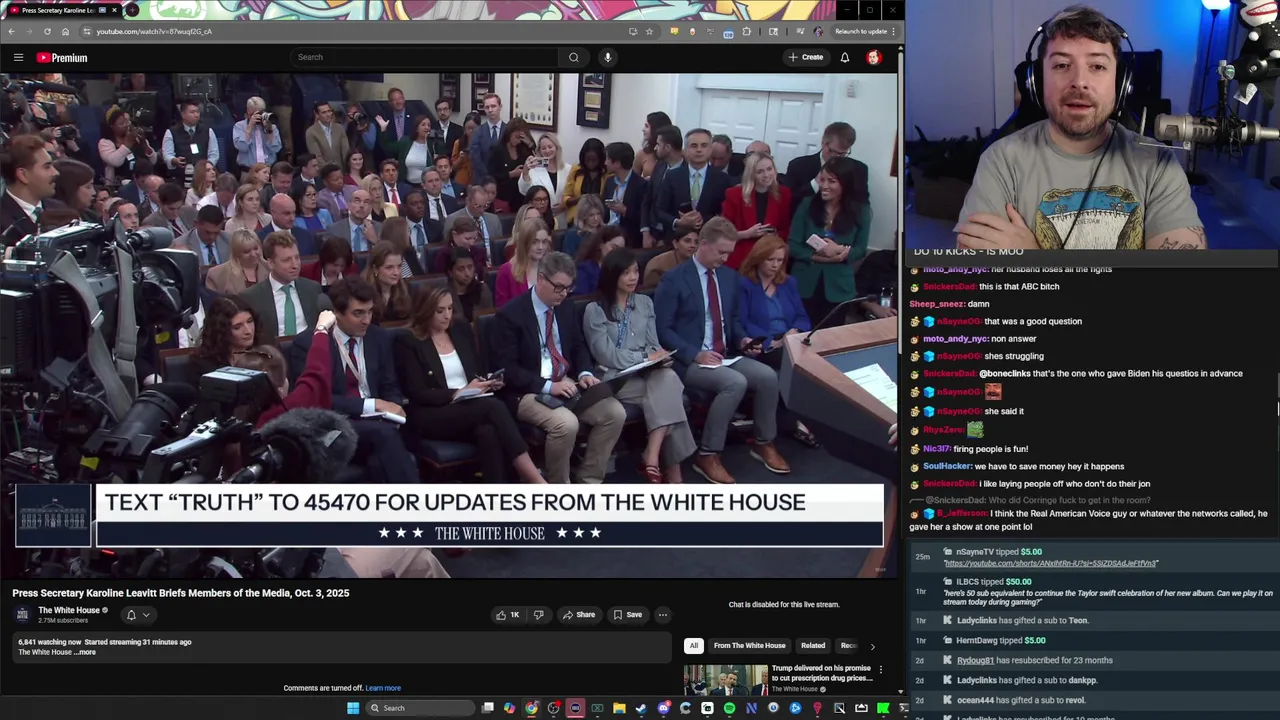Save the video to a playlist
The height and width of the screenshot is (720, 1280).
[x=628, y=615]
